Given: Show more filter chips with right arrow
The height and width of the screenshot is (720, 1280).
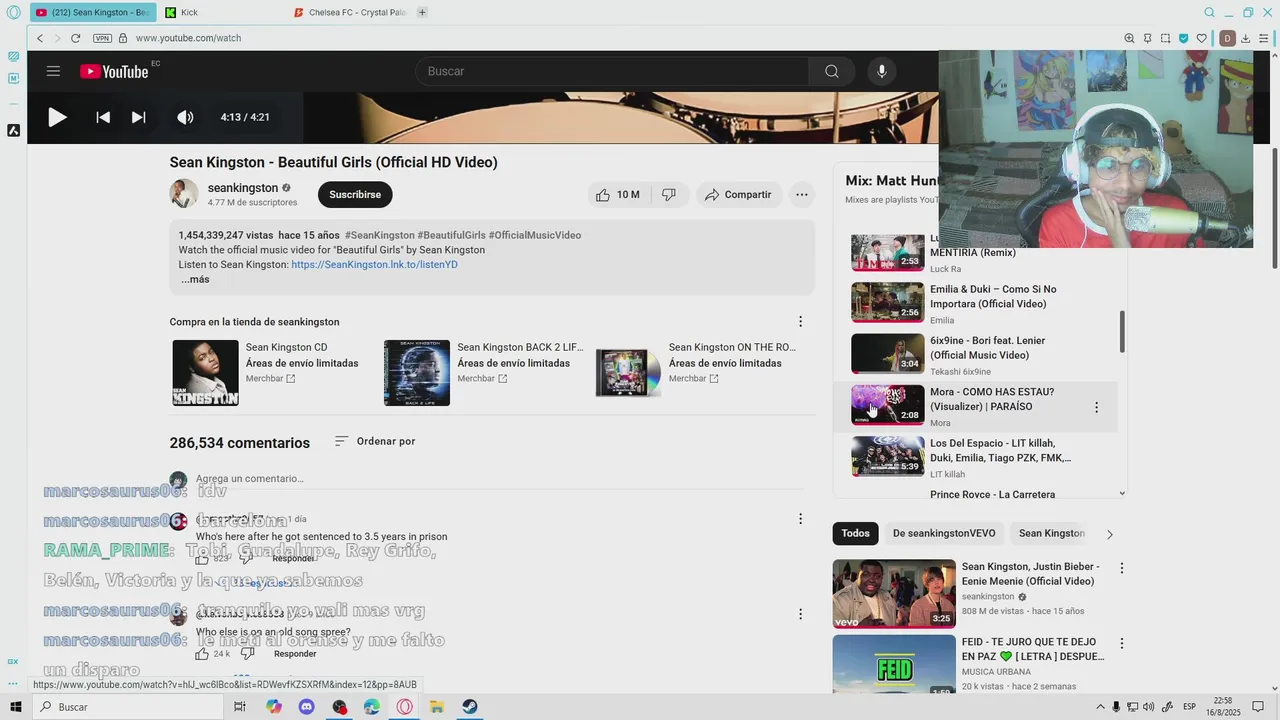Looking at the screenshot, I should click(1109, 534).
